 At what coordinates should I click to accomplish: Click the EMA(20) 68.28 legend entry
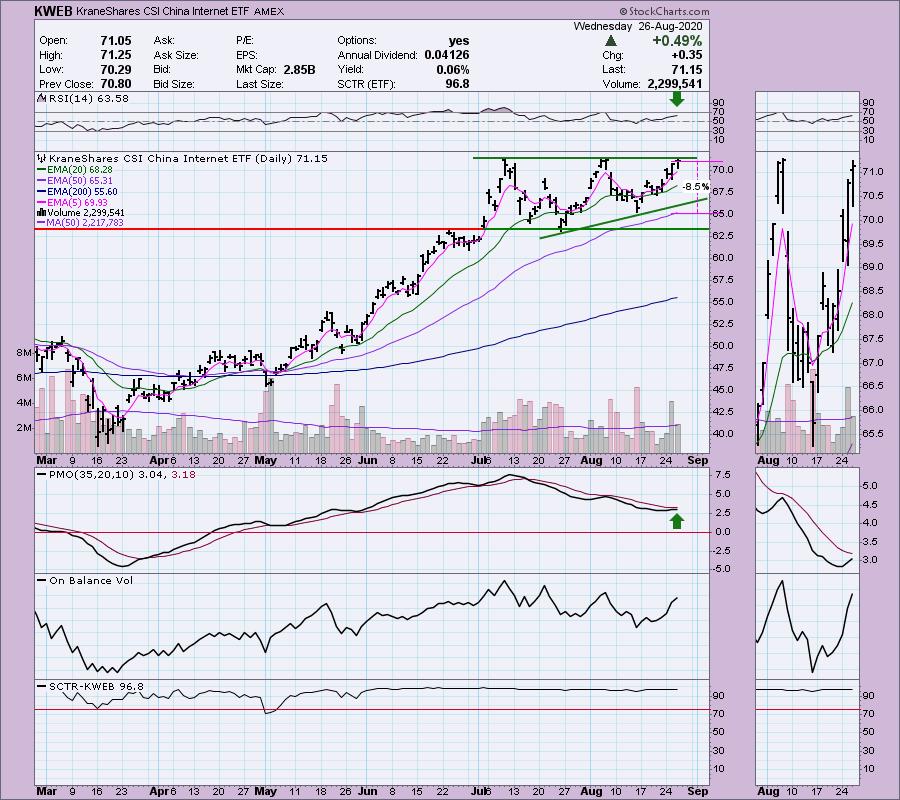point(80,170)
